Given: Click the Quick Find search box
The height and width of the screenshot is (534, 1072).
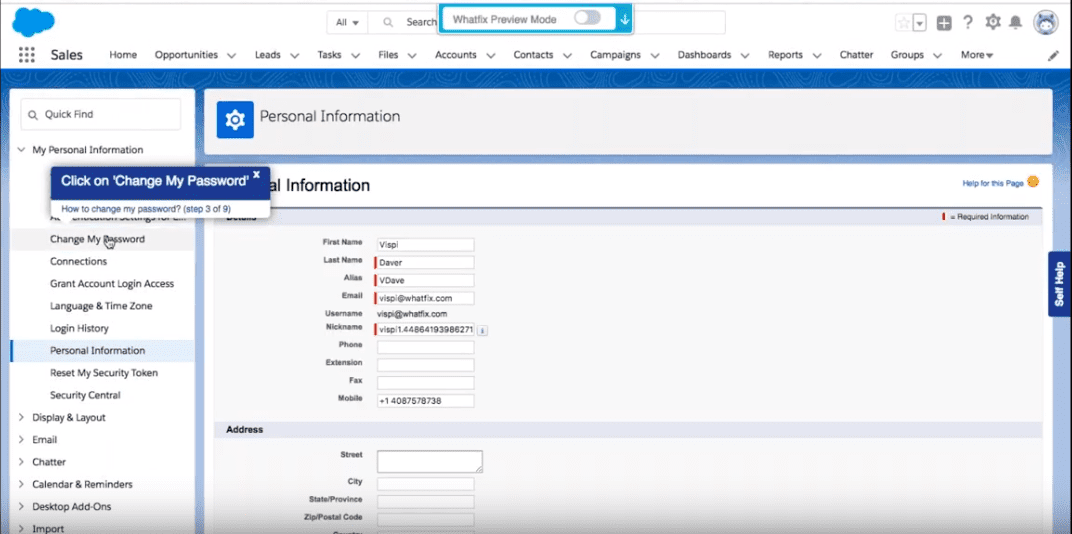Looking at the screenshot, I should 101,114.
